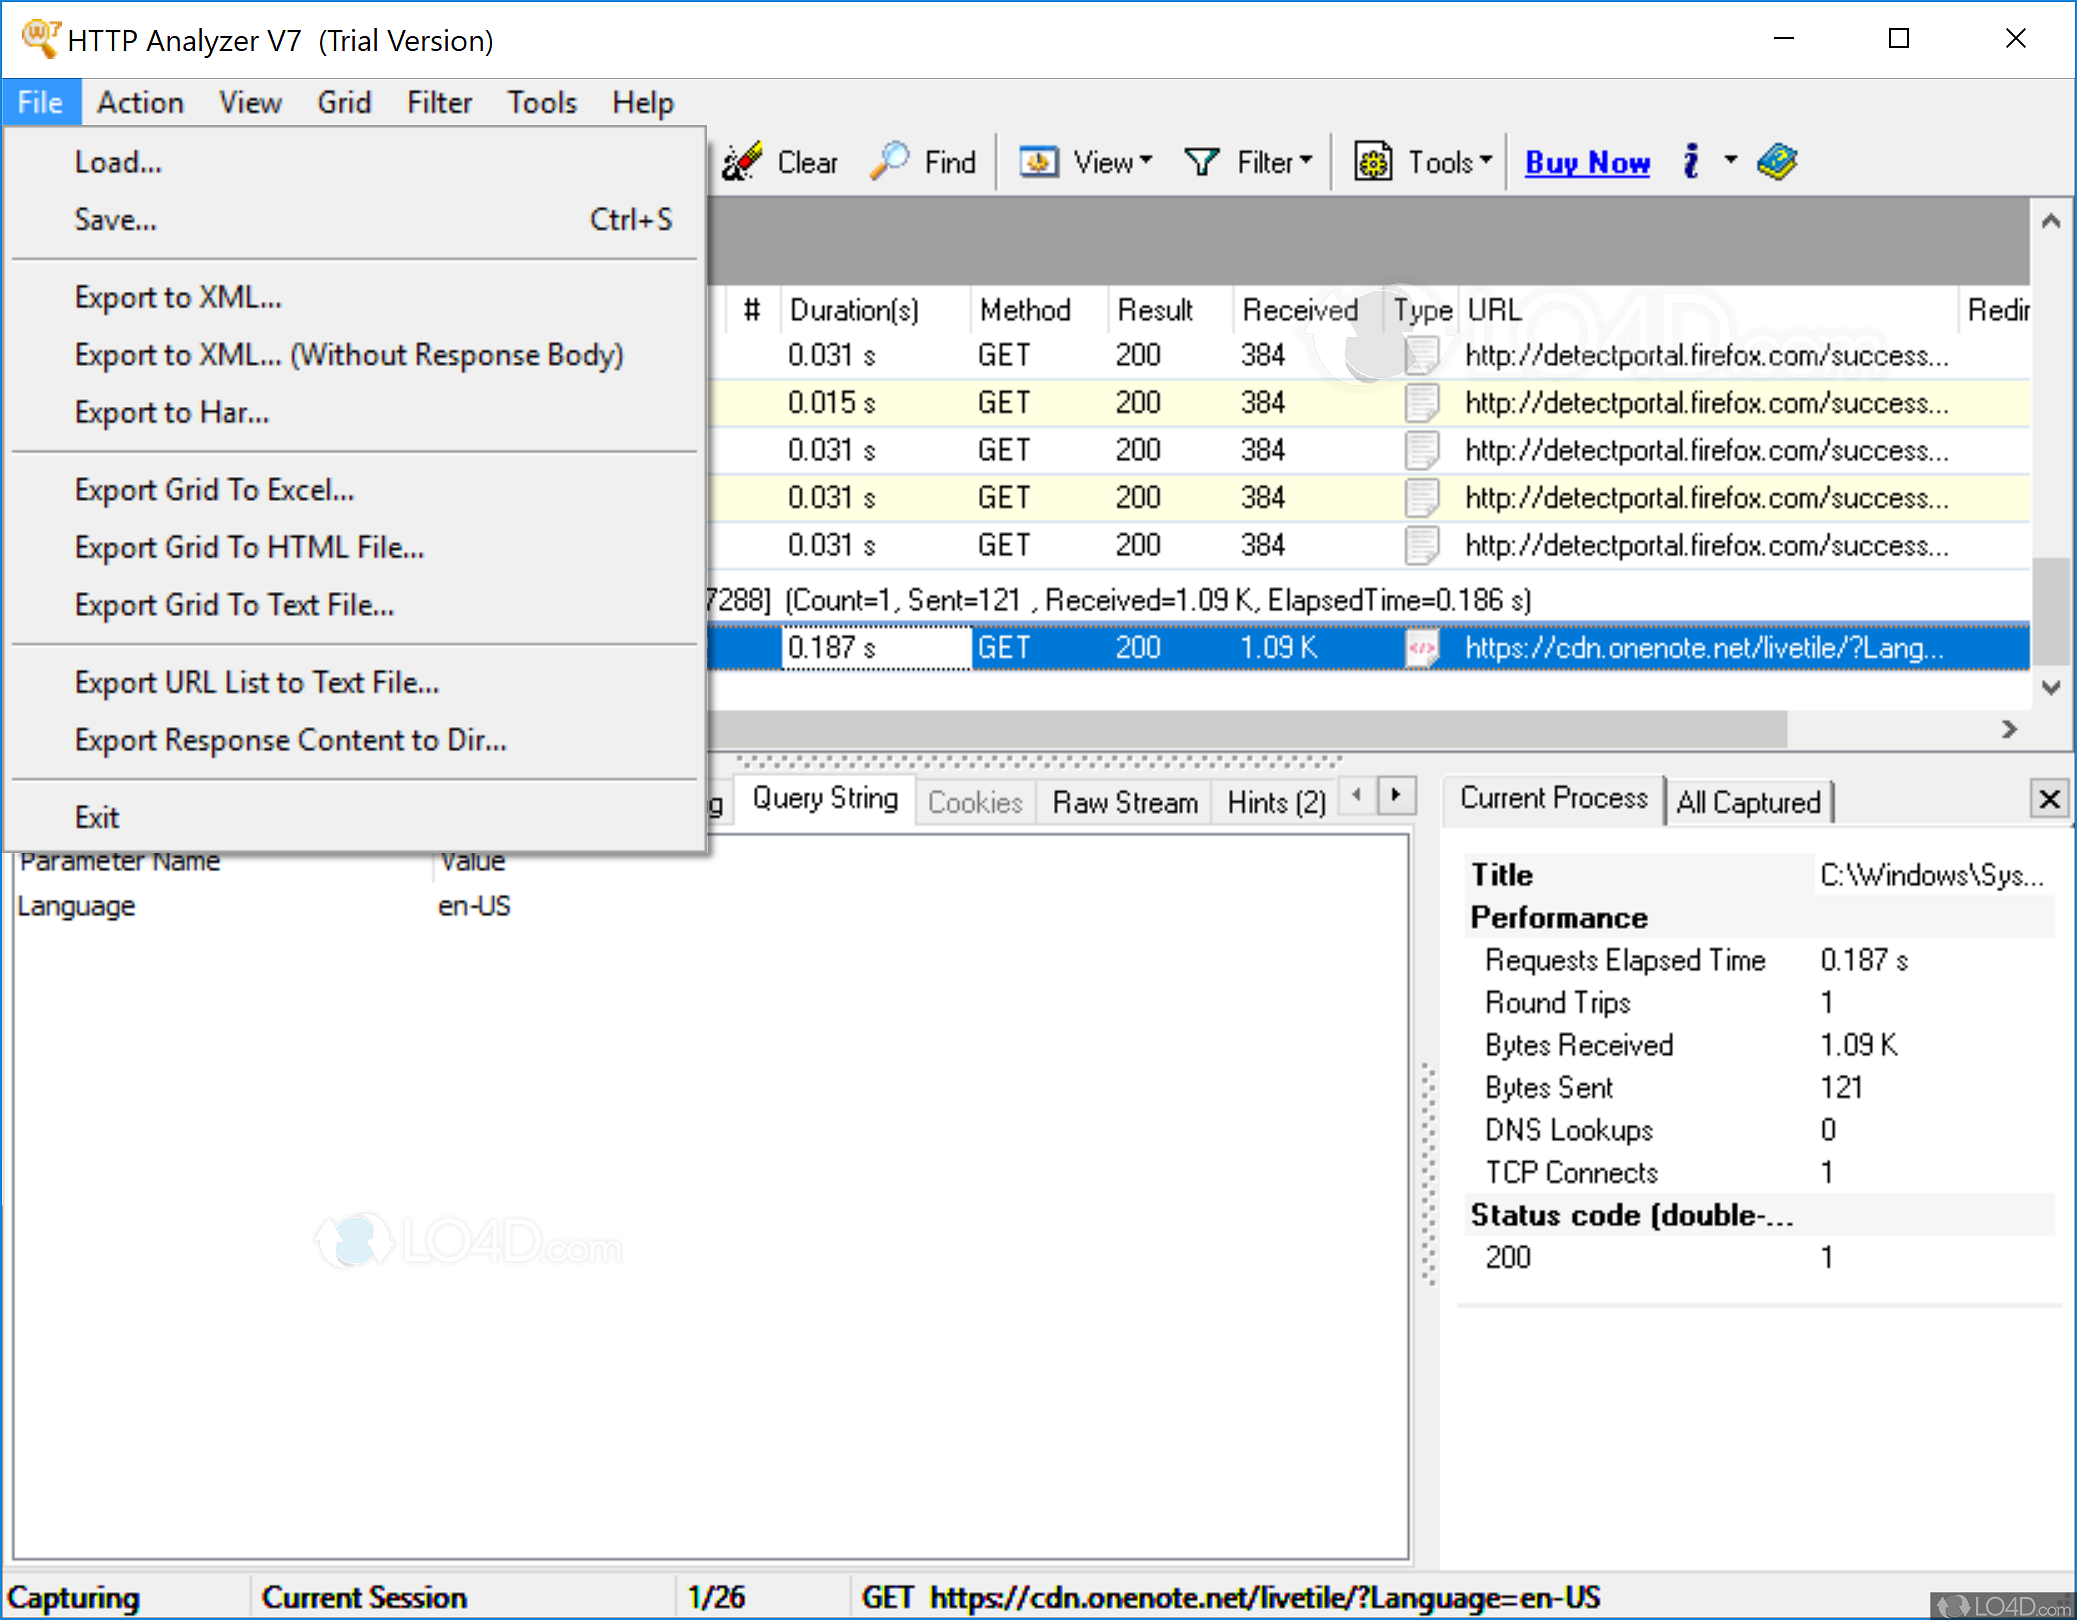Click document type icon on selected onenote row
Screen dimensions: 2077x1620
tap(1423, 647)
